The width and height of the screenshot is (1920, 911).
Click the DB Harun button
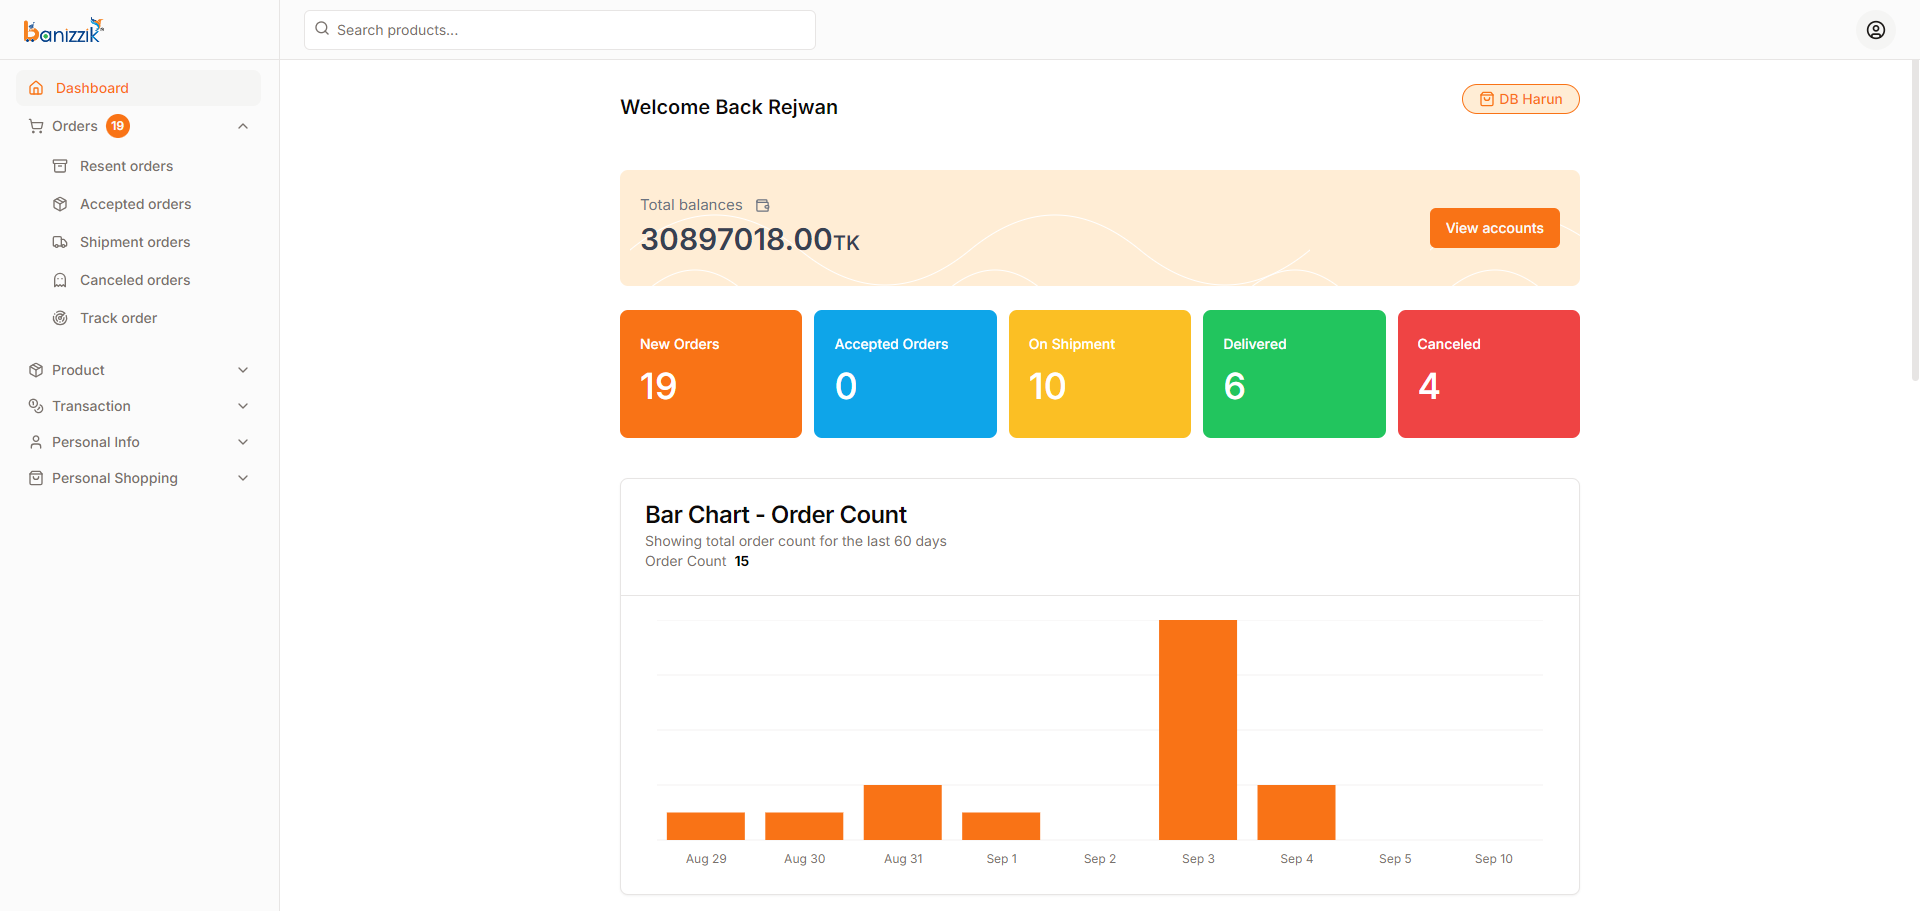click(1520, 99)
